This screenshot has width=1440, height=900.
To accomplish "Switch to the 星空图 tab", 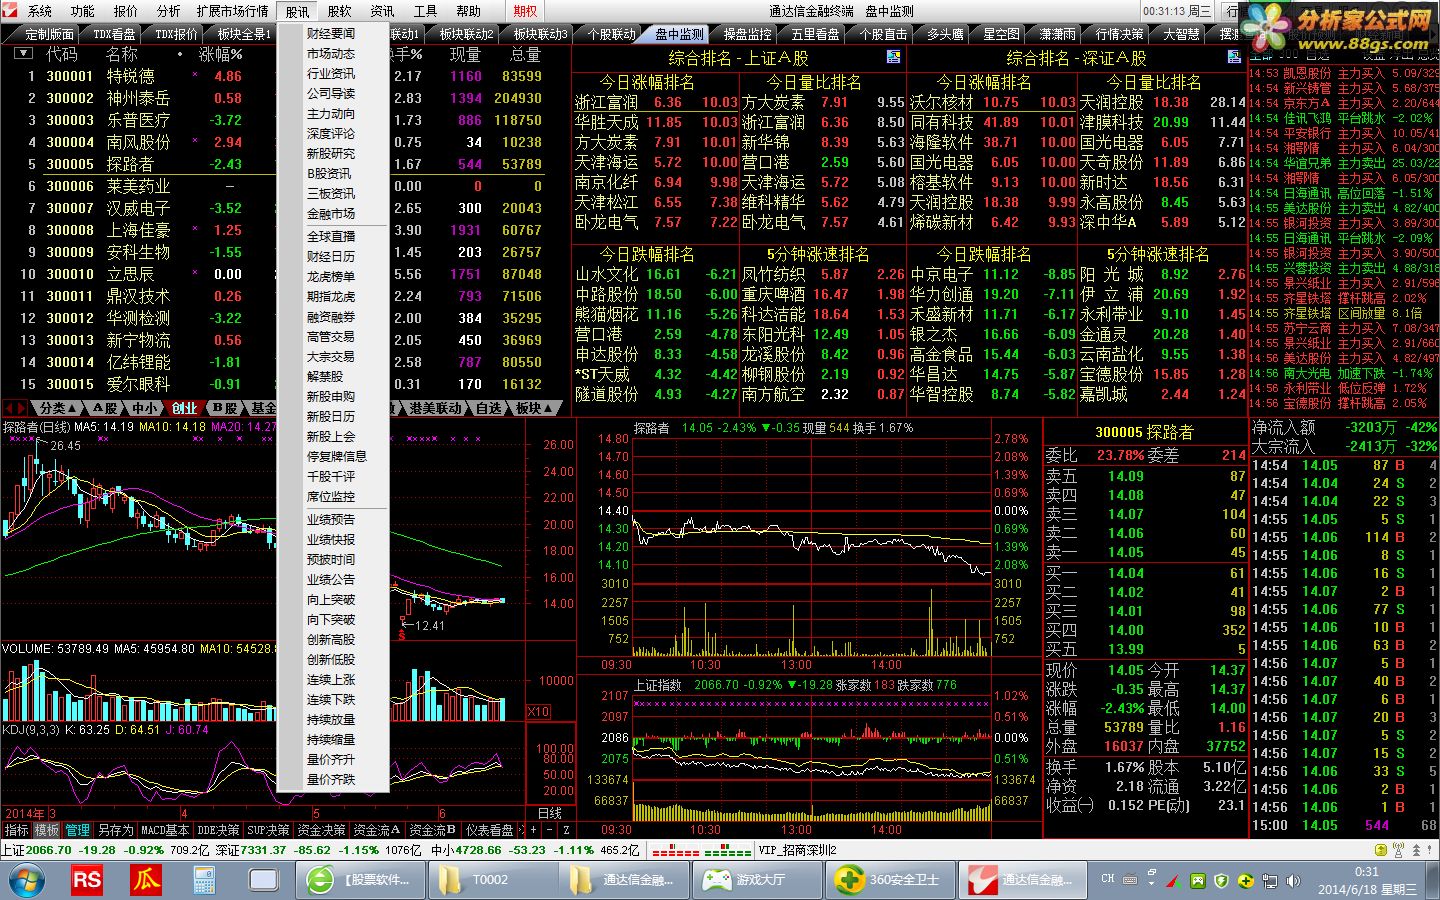I will click(1001, 34).
